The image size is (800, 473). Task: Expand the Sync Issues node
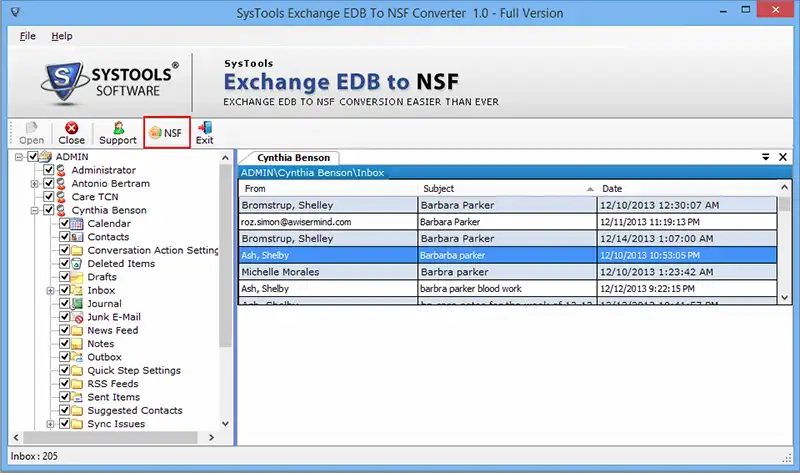pyautogui.click(x=50, y=424)
